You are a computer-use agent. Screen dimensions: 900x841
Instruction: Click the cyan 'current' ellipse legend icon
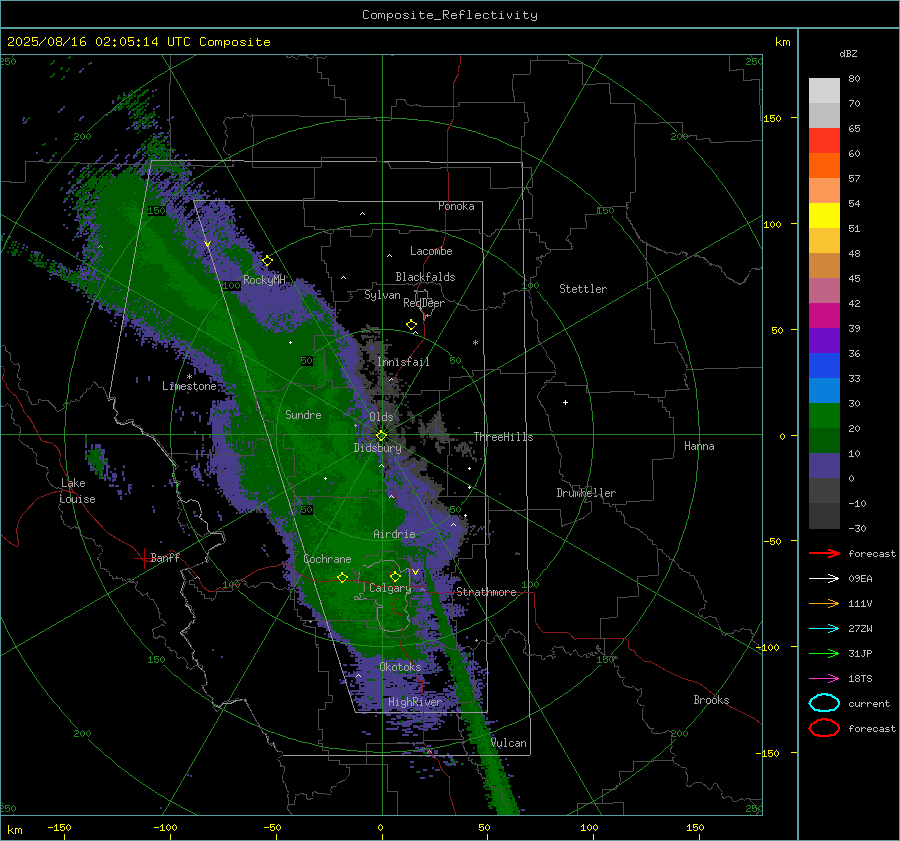pos(824,703)
